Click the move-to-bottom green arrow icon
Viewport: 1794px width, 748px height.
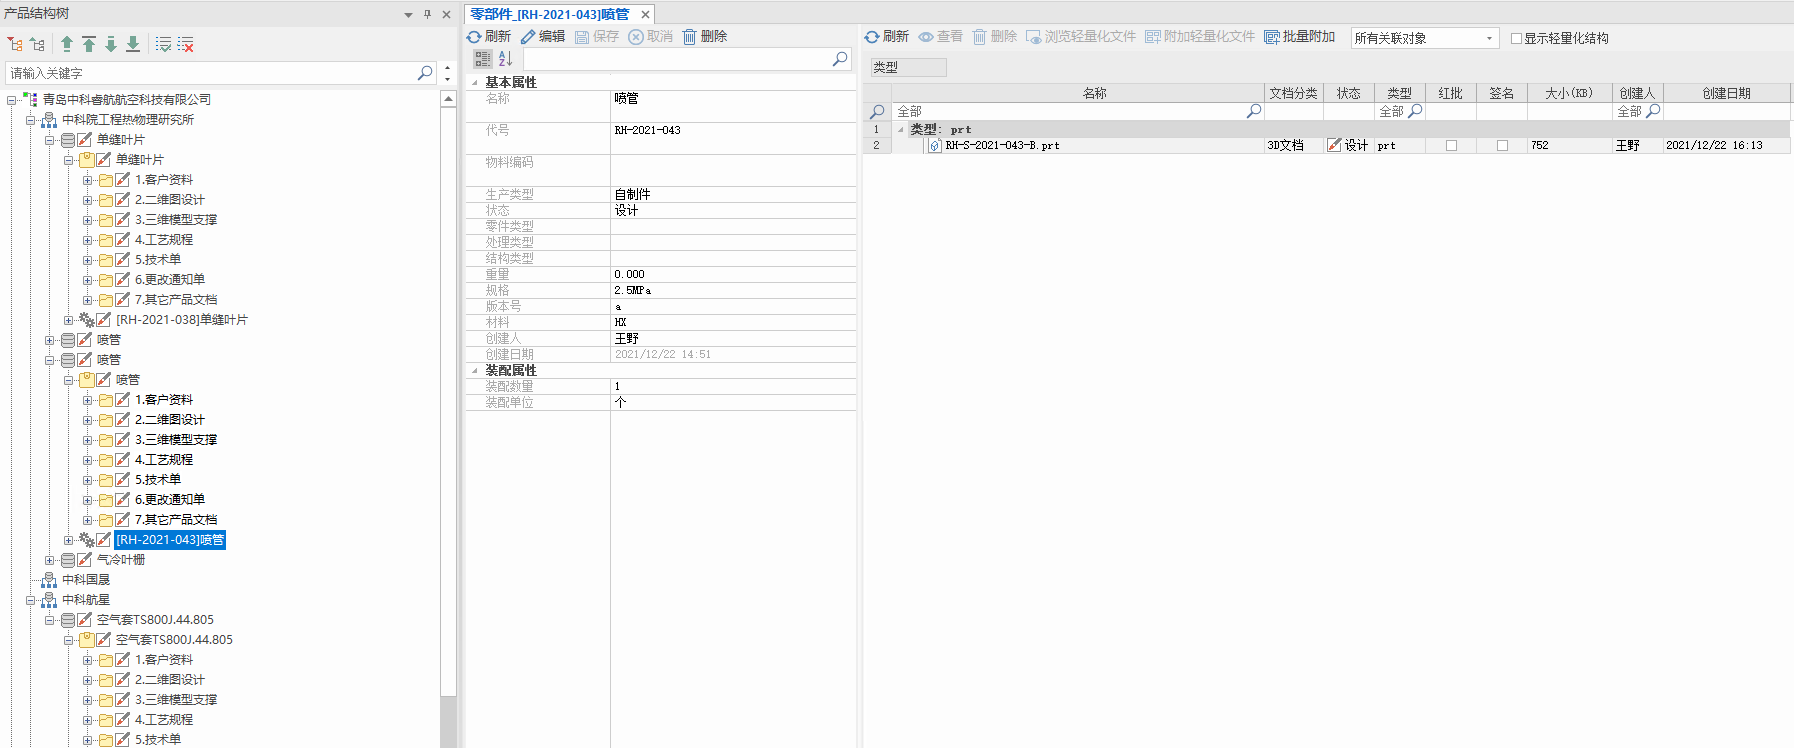[133, 44]
